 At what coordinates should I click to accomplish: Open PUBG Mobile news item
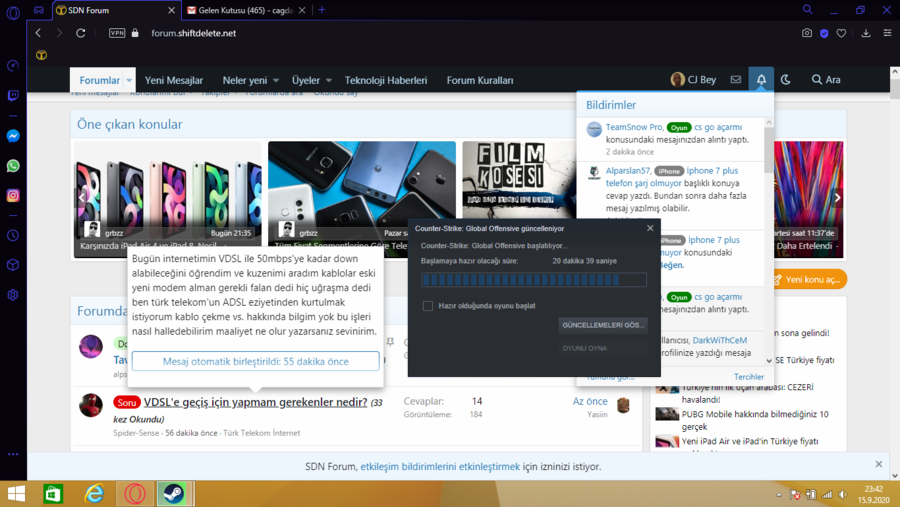tap(755, 420)
